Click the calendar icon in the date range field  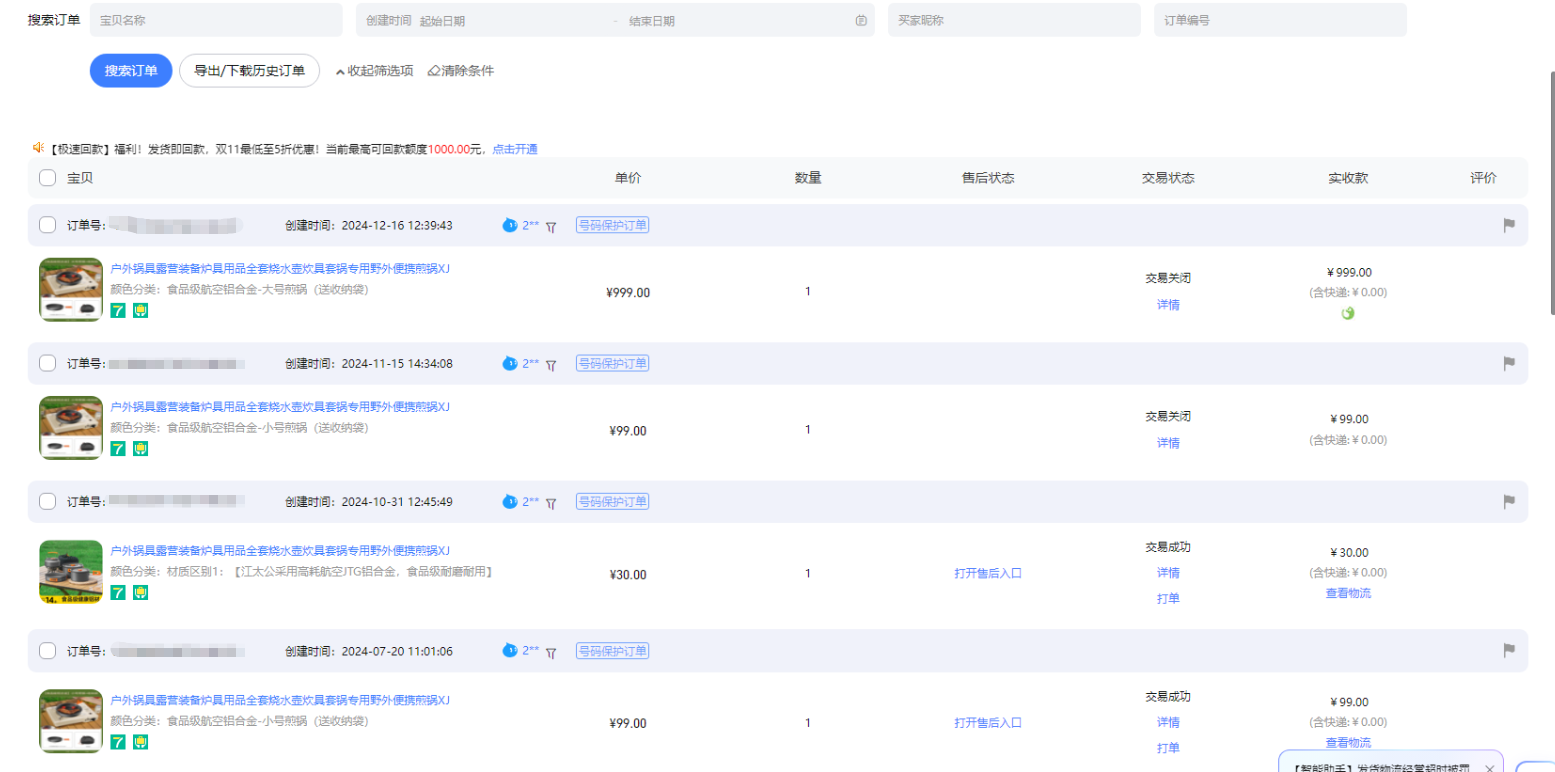tap(861, 20)
